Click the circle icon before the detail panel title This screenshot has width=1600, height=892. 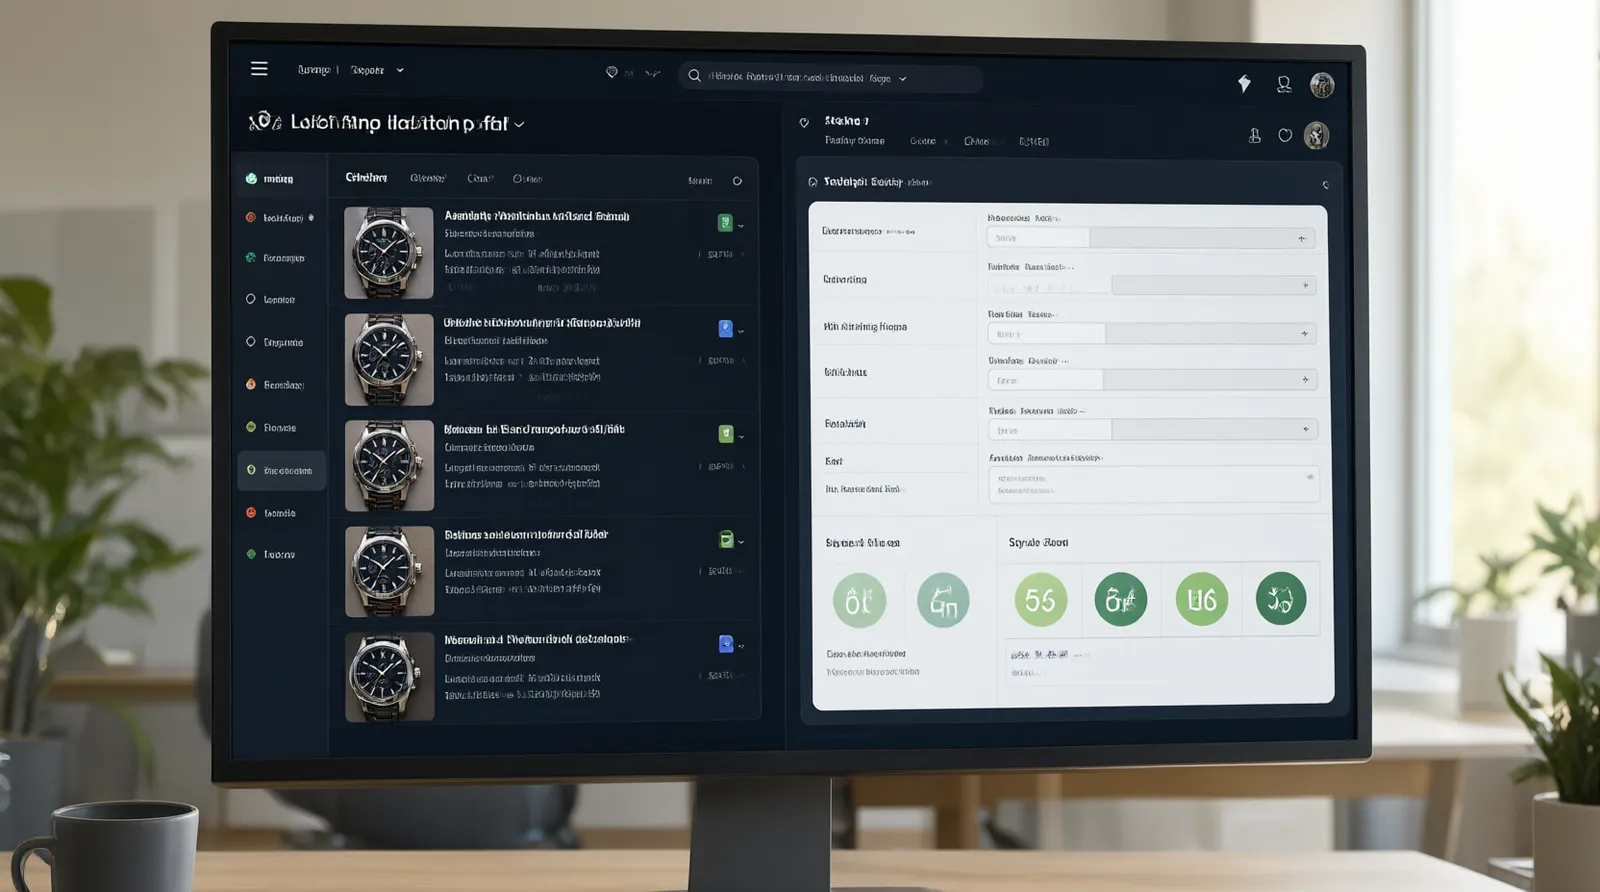pyautogui.click(x=813, y=182)
